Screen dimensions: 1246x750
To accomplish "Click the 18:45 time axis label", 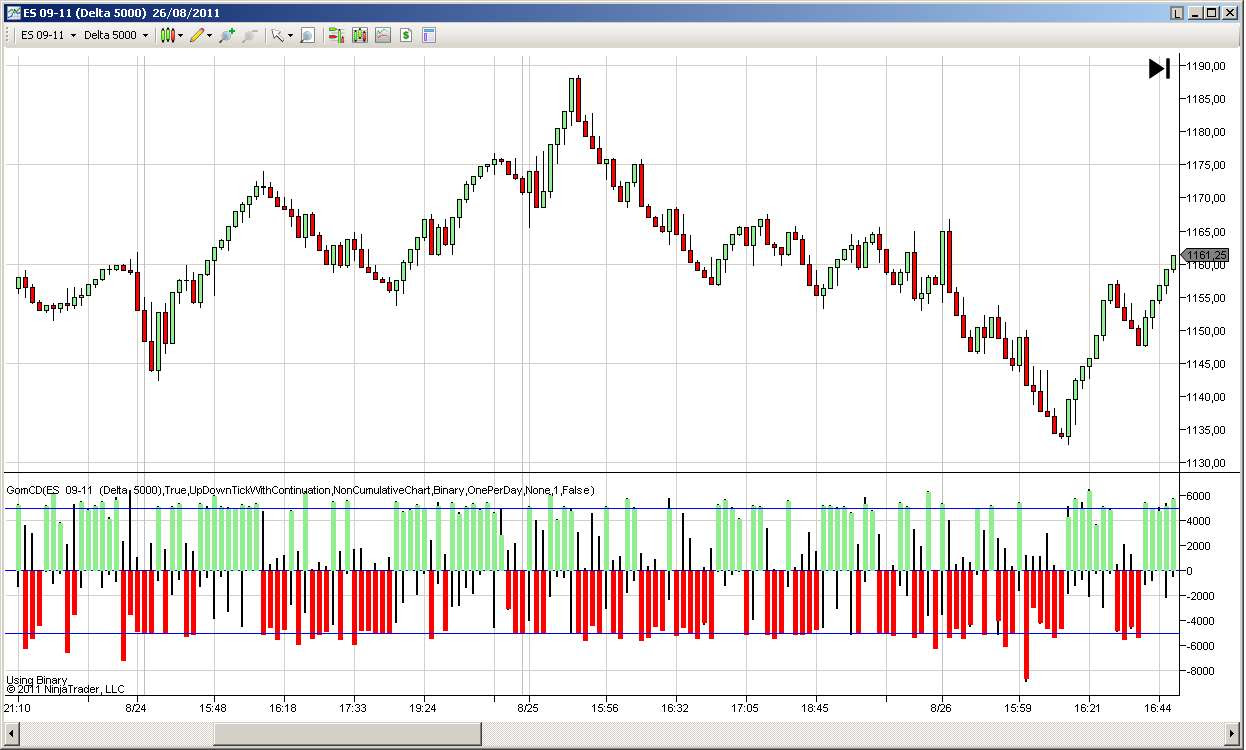I will click(815, 708).
